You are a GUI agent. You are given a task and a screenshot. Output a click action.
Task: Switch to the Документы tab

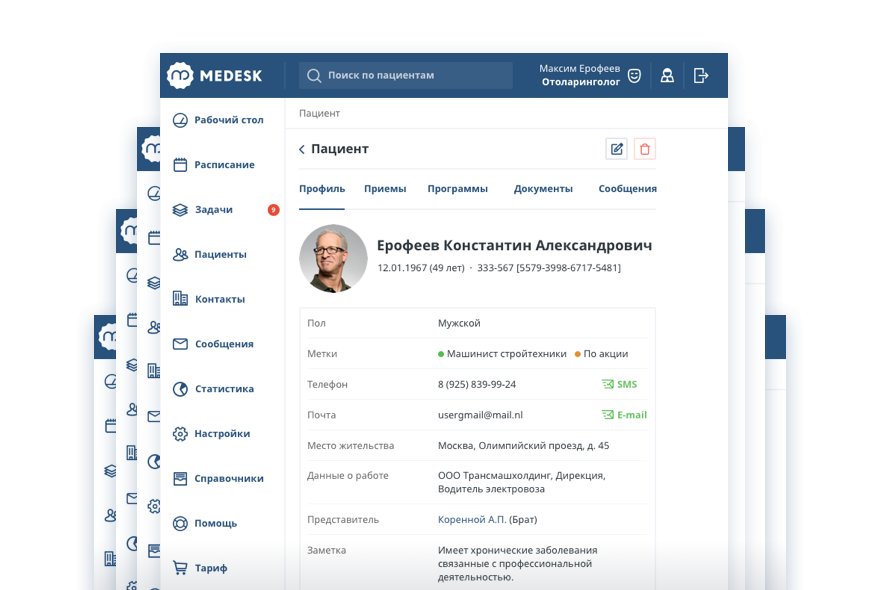[x=543, y=188]
